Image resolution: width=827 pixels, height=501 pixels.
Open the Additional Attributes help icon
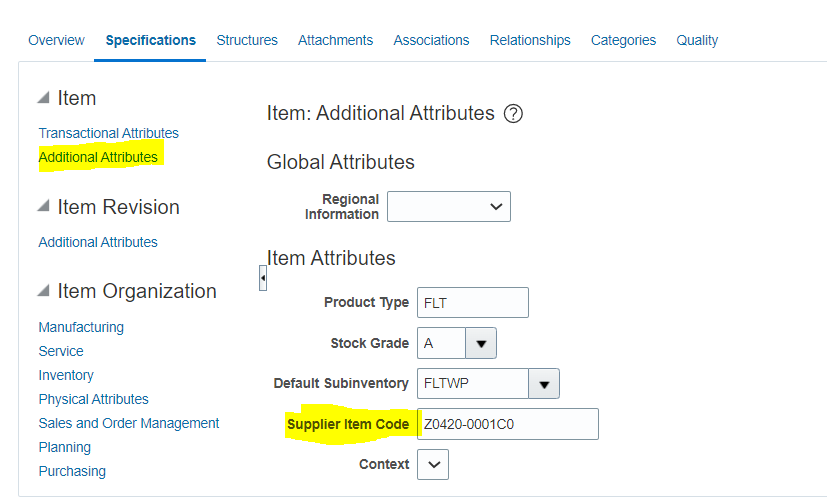(x=513, y=113)
